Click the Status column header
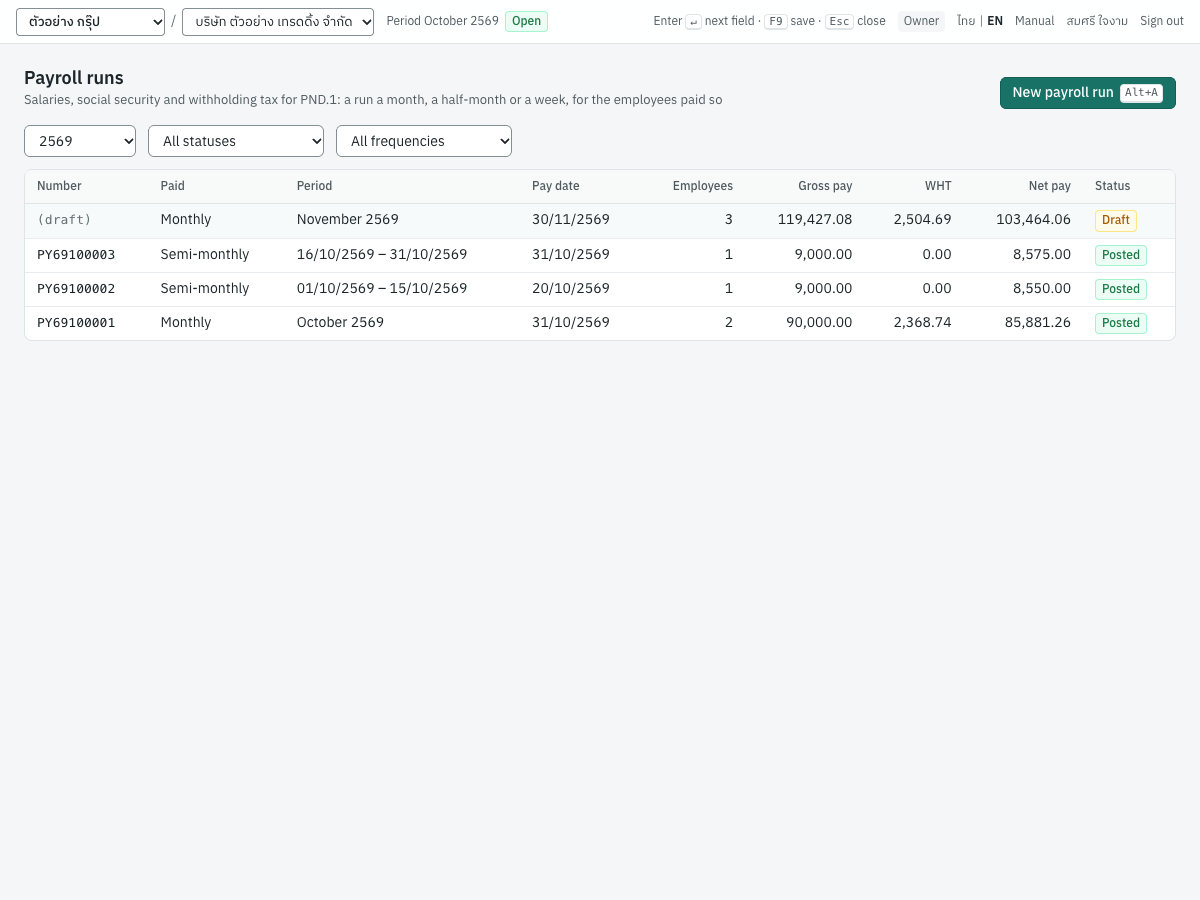The height and width of the screenshot is (900, 1200). [x=1113, y=186]
